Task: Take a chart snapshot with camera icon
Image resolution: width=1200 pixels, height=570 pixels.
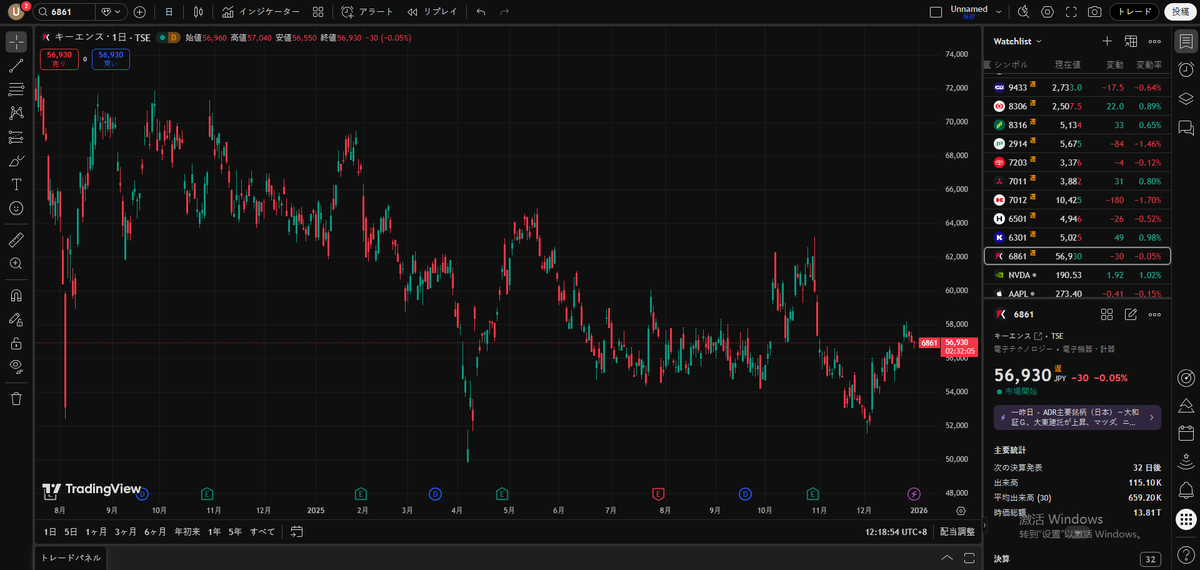Action: point(1095,12)
